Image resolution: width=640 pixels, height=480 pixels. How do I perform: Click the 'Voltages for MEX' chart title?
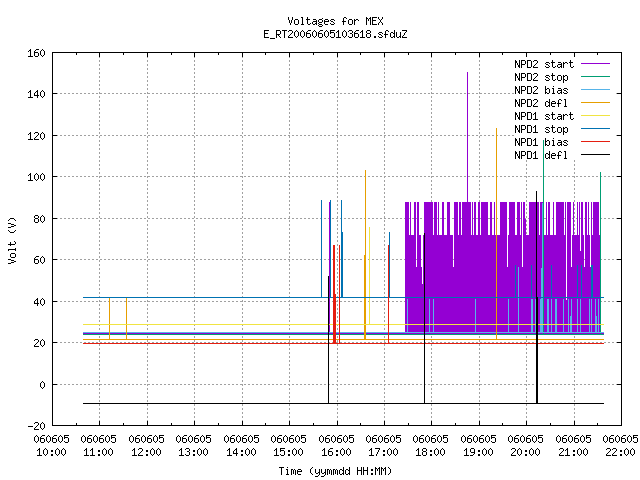click(335, 21)
